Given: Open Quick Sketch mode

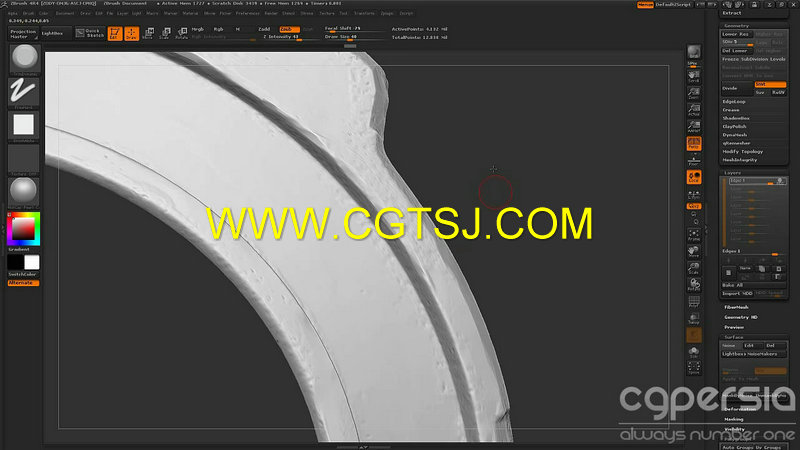Looking at the screenshot, I should coord(90,33).
